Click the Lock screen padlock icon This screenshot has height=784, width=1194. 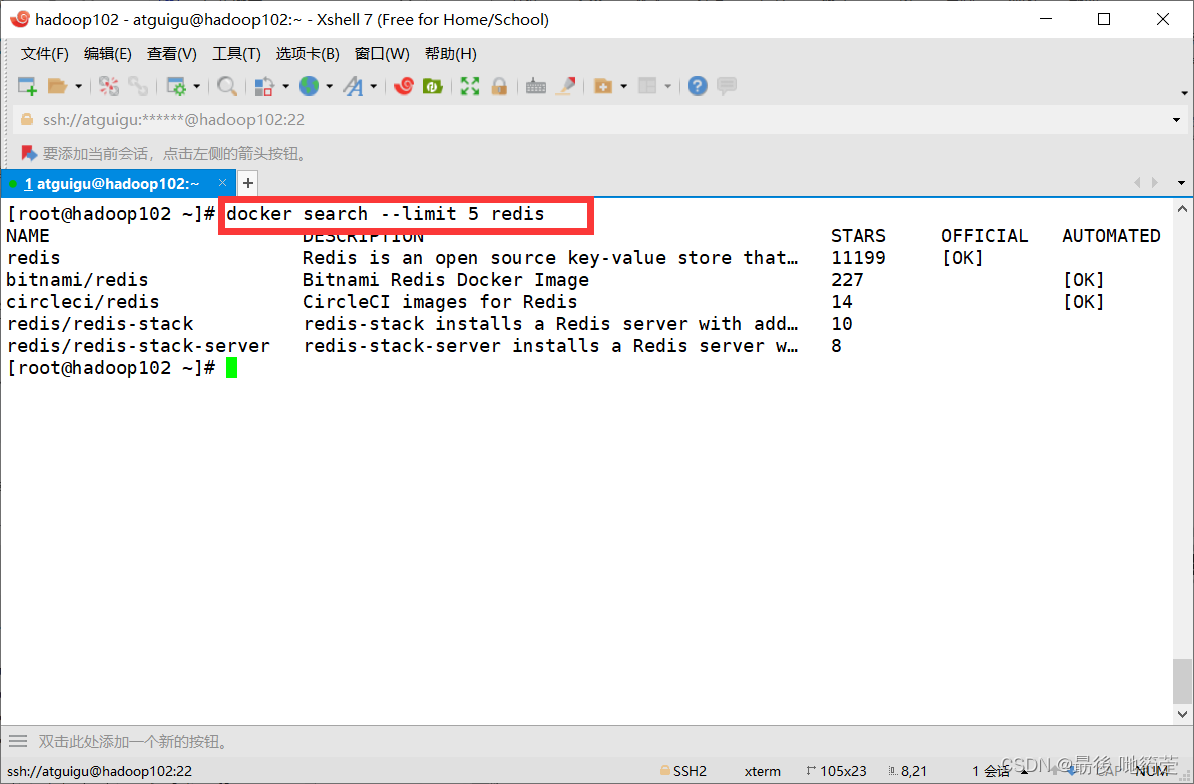click(500, 86)
